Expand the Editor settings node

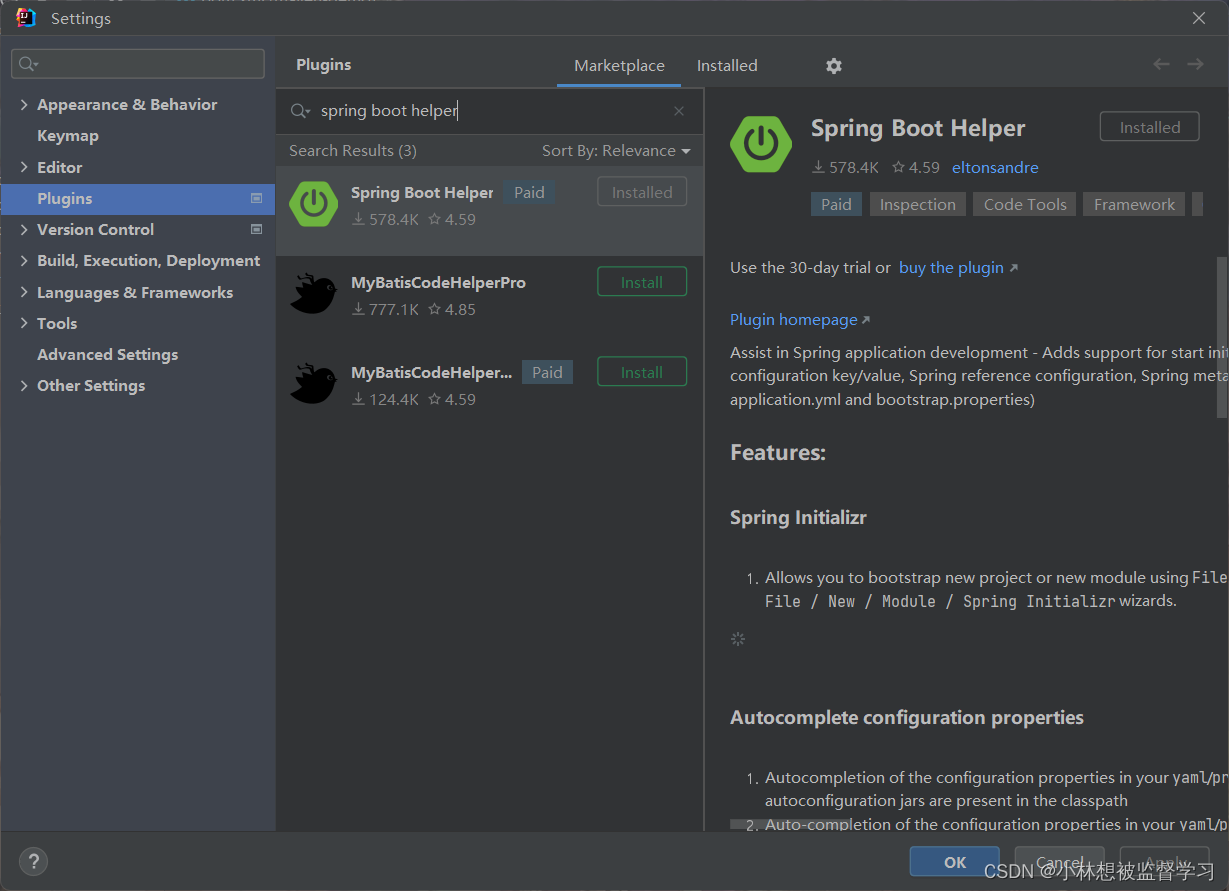coord(24,167)
